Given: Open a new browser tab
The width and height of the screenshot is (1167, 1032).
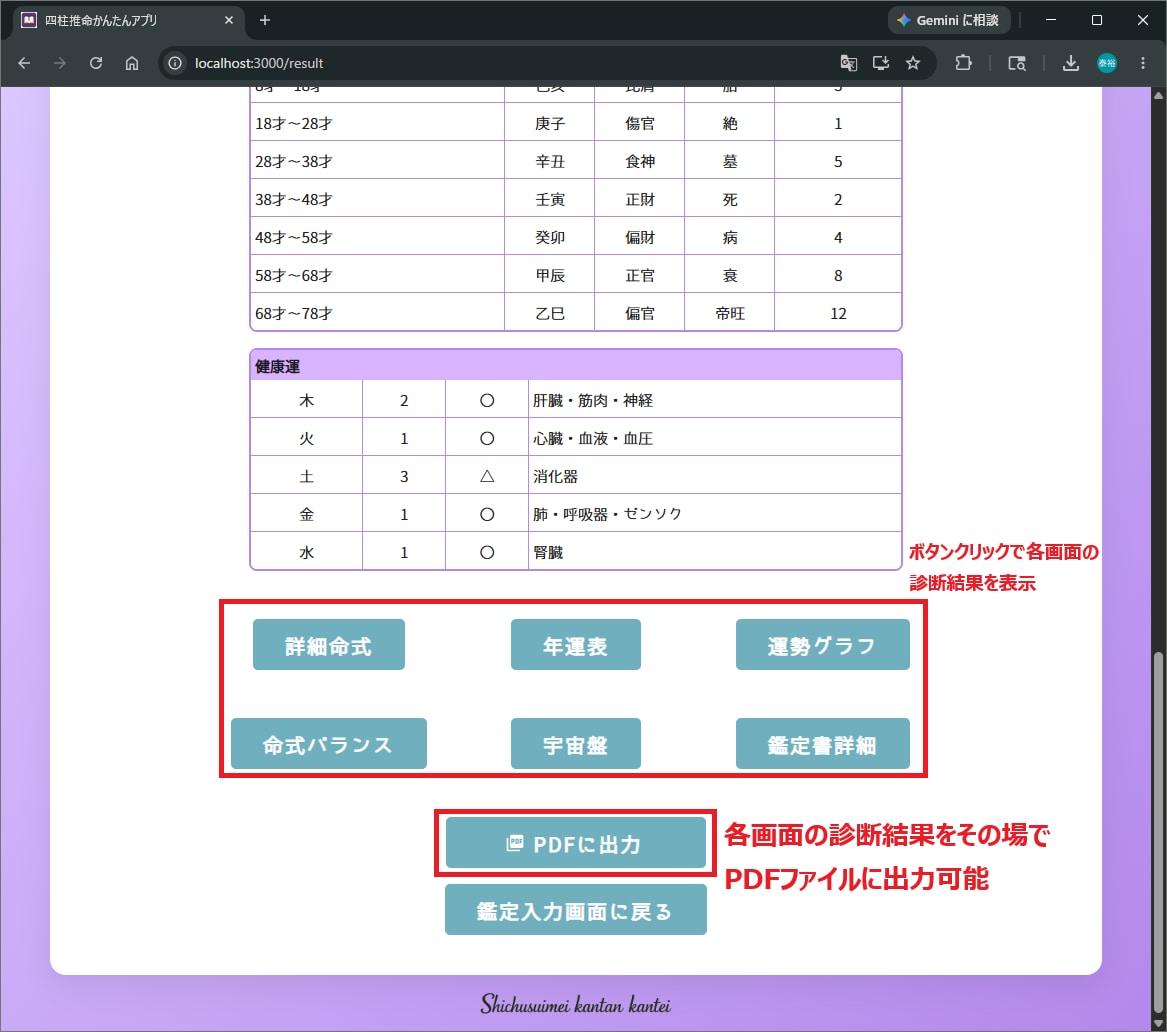Looking at the screenshot, I should 265,20.
